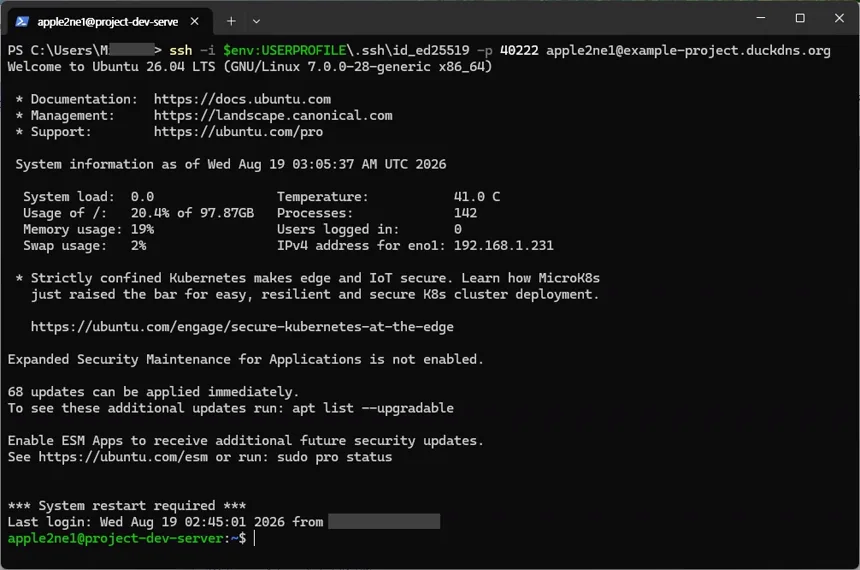This screenshot has height=570, width=860.
Task: Click the ssh command word
Action: (180, 50)
